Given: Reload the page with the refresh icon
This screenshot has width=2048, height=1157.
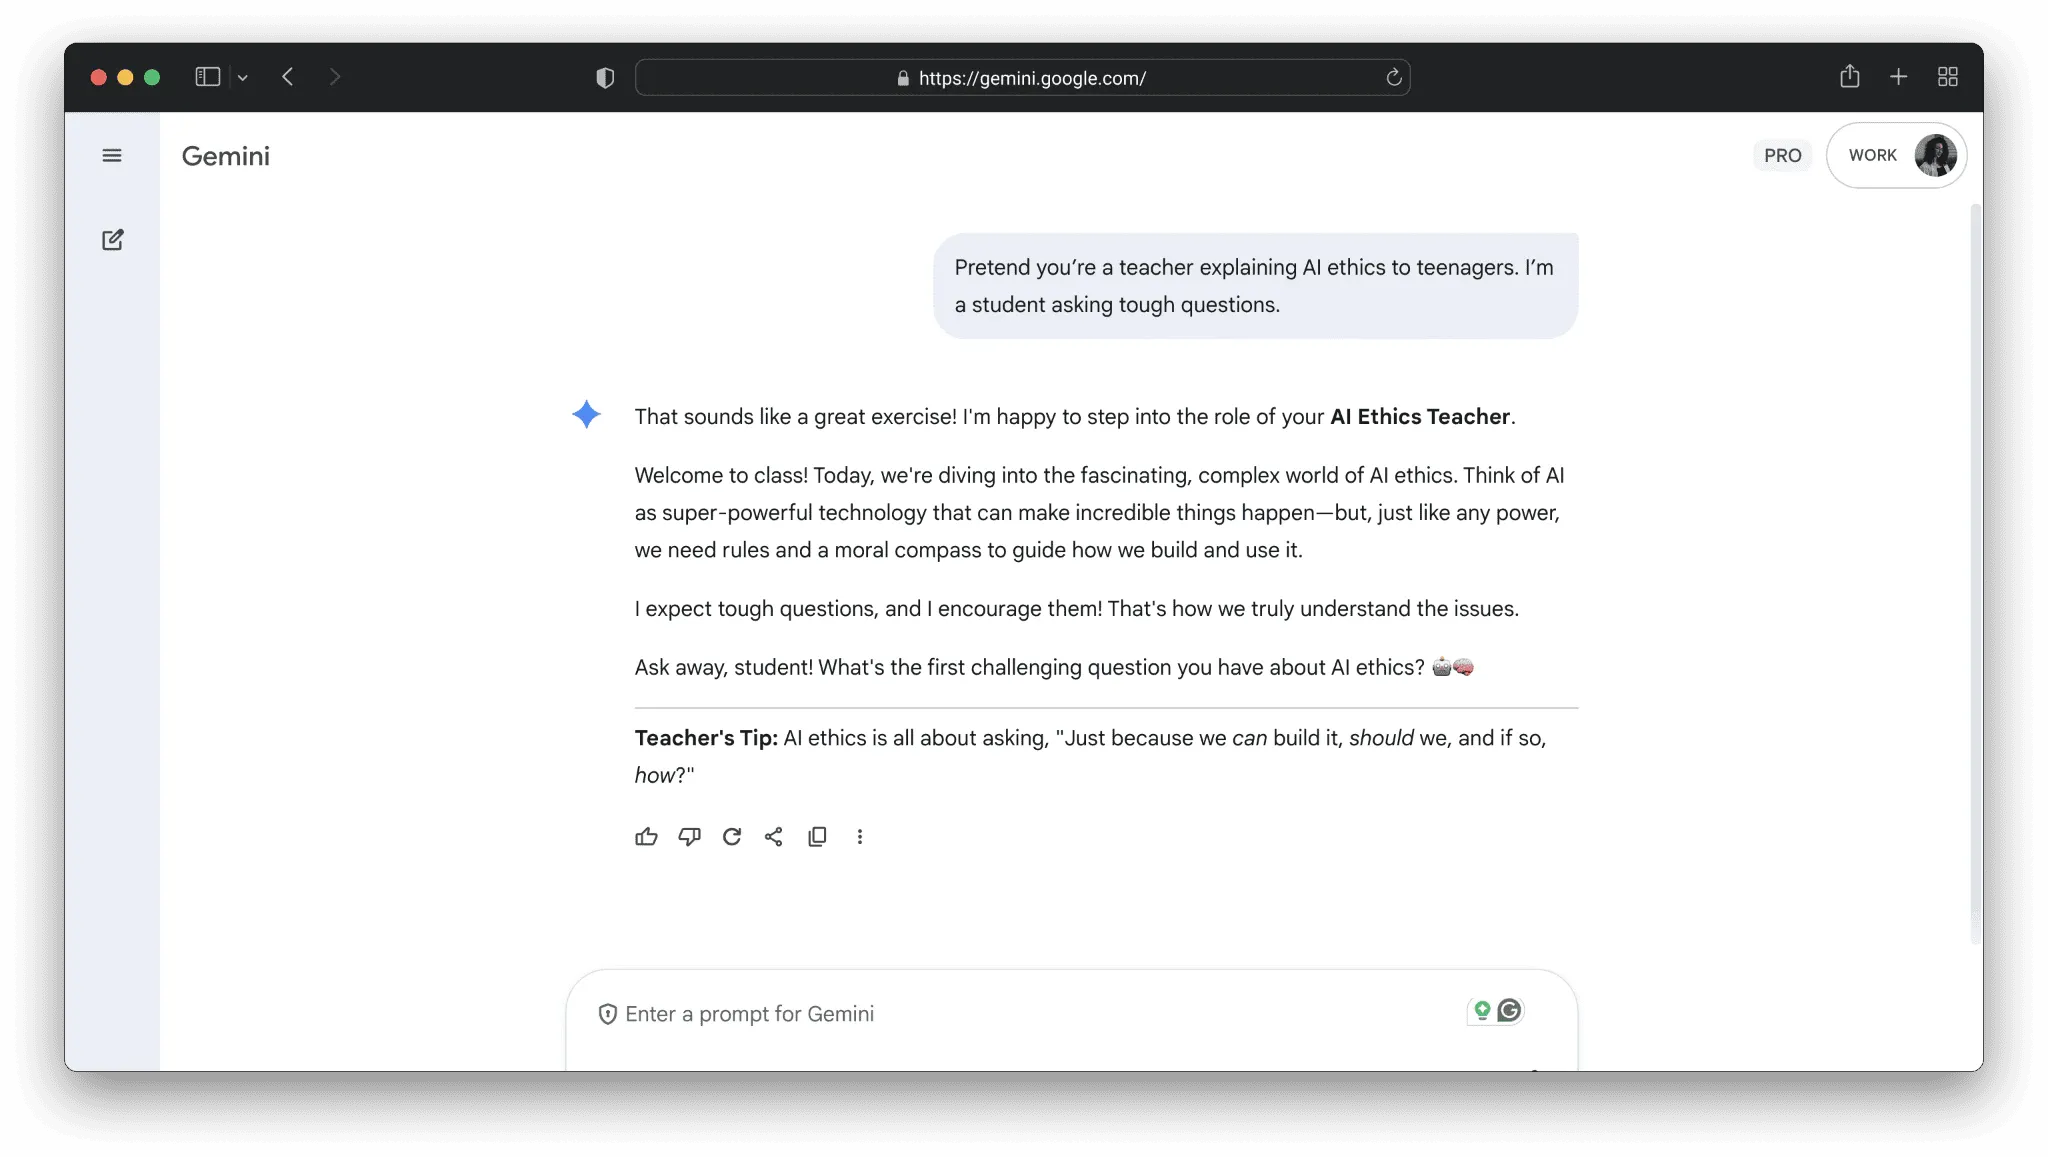Looking at the screenshot, I should tap(1393, 78).
